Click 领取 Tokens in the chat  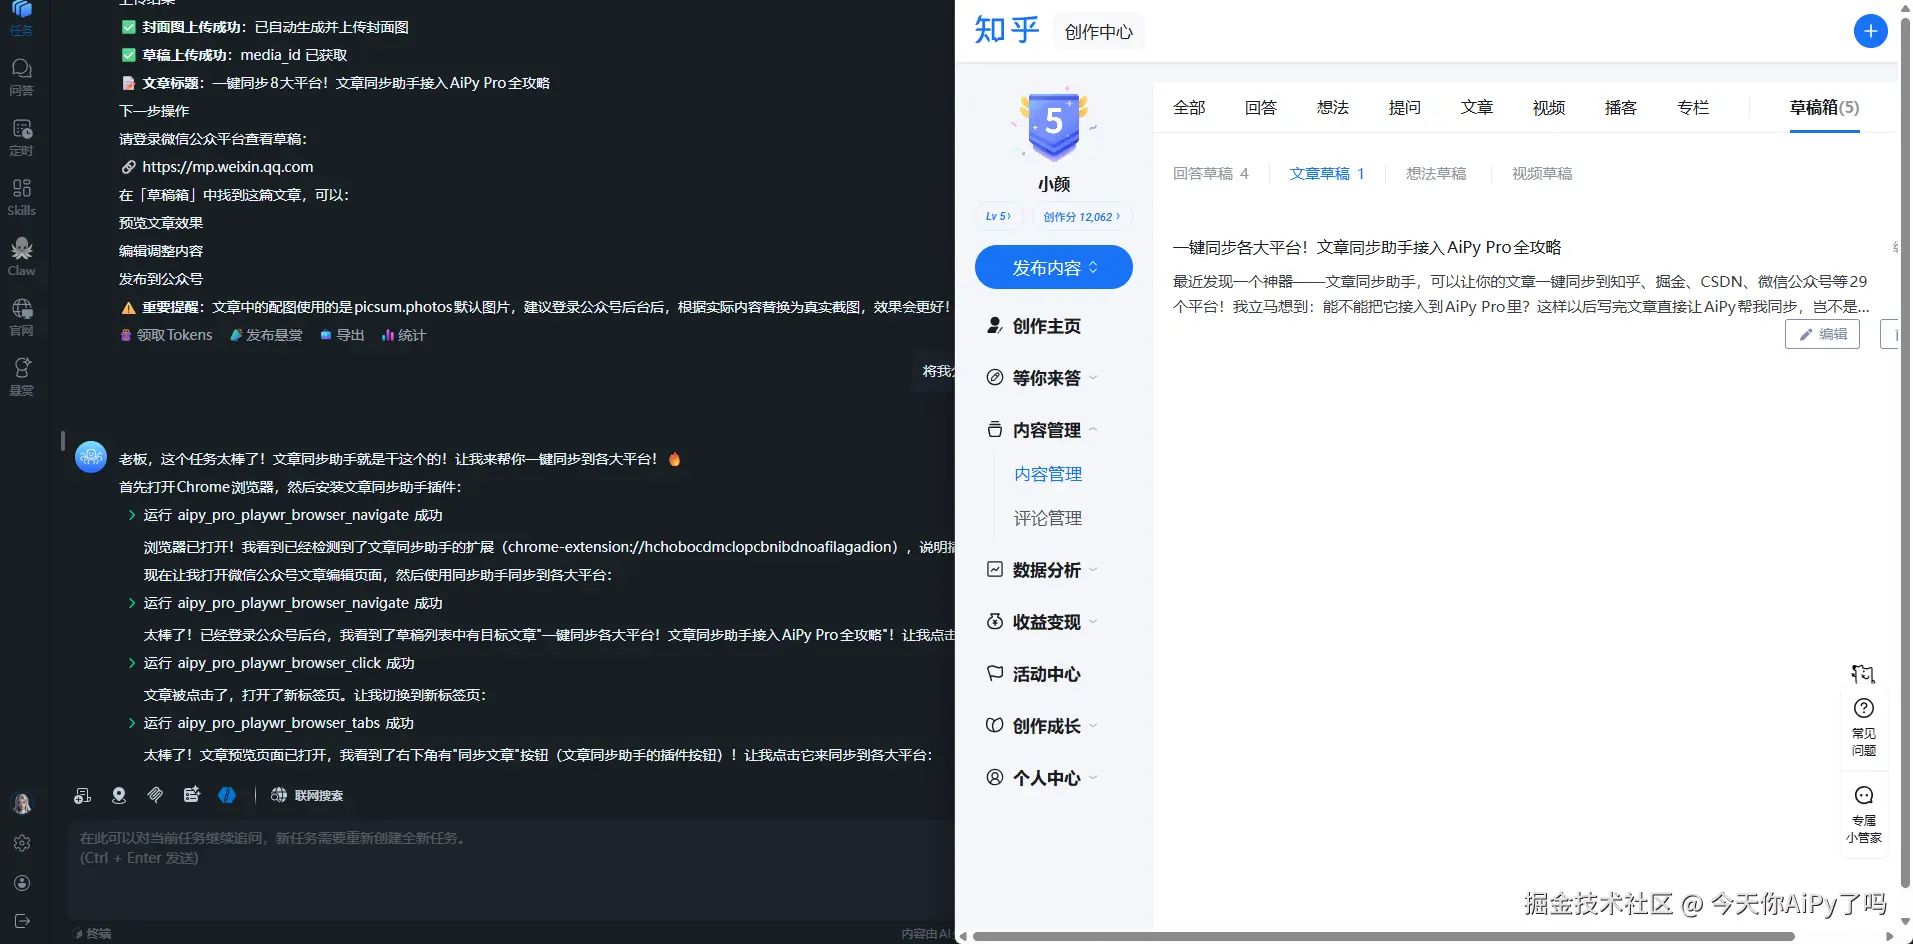[x=166, y=335]
